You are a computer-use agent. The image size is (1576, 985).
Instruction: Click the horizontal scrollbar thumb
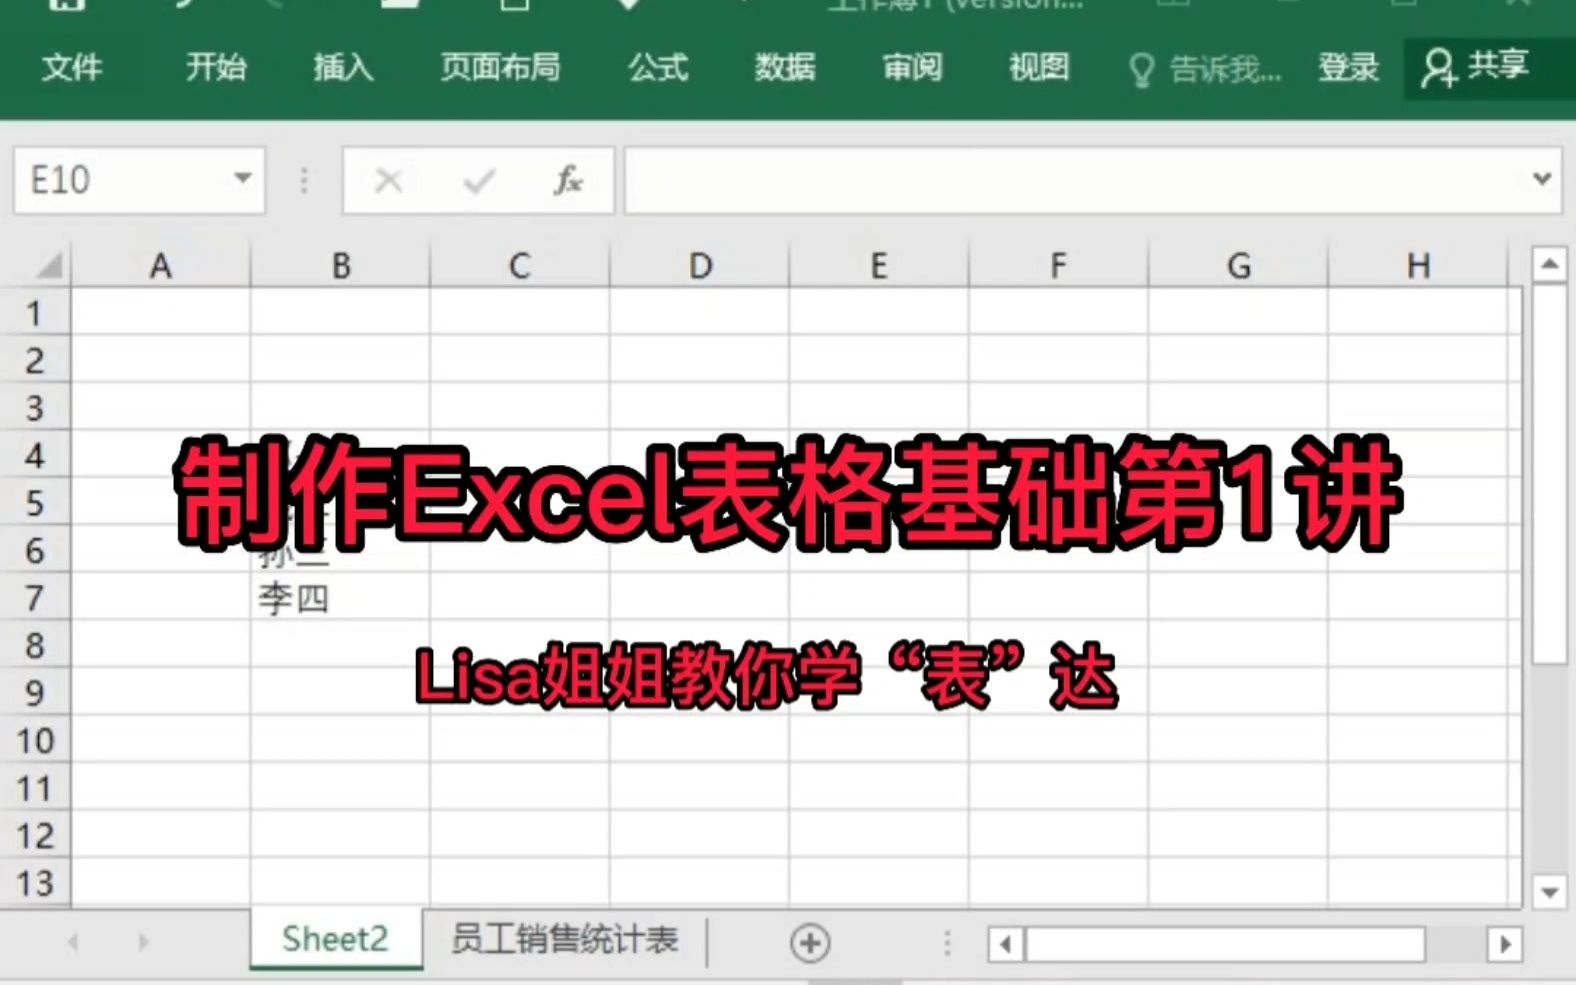point(1226,943)
